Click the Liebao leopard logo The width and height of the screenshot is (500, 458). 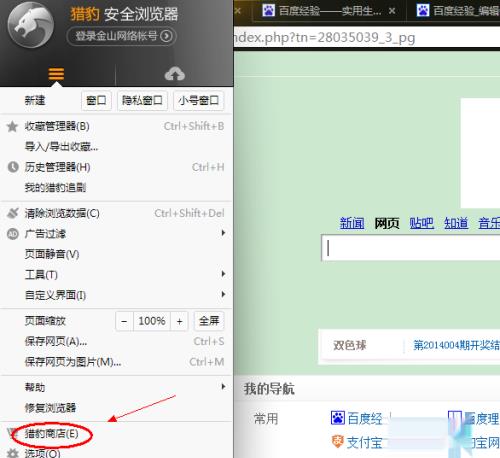click(31, 25)
